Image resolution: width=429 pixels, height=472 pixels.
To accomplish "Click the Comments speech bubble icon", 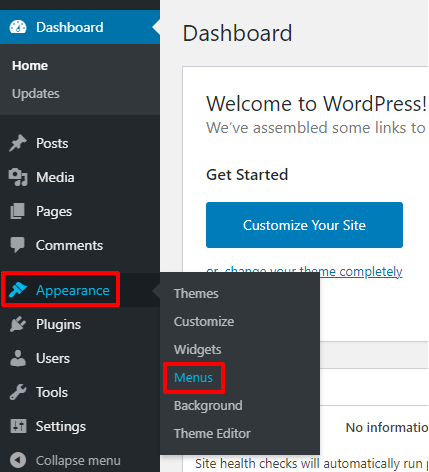I will pyautogui.click(x=18, y=245).
